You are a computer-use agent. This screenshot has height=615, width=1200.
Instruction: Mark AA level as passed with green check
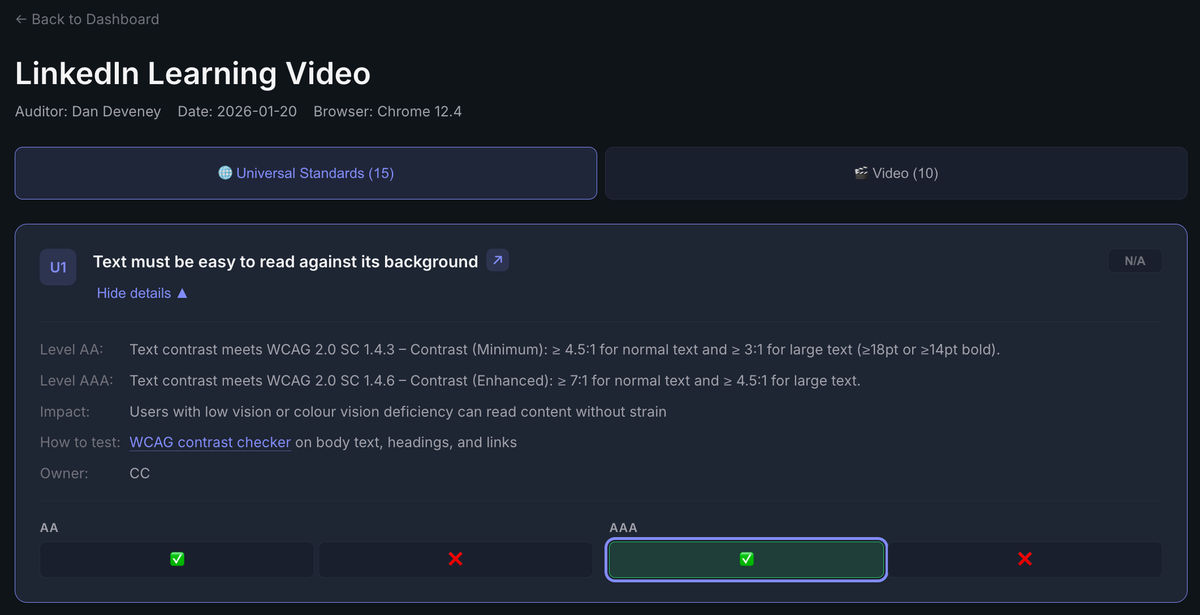tap(177, 559)
